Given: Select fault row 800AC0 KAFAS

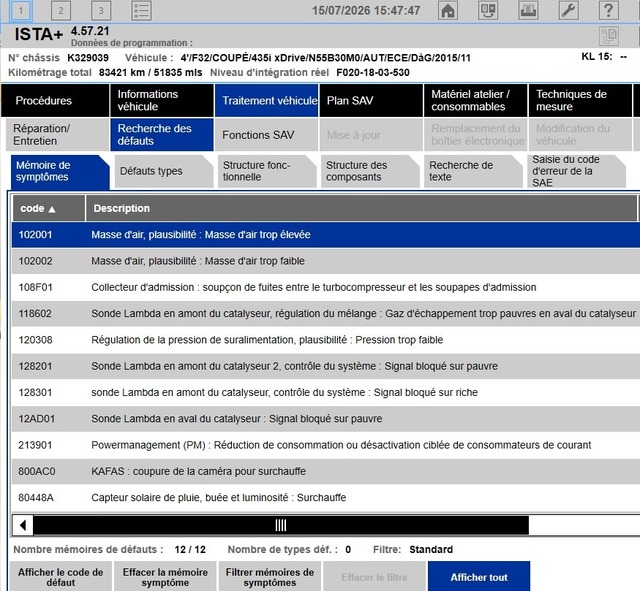Looking at the screenshot, I should tap(326, 471).
